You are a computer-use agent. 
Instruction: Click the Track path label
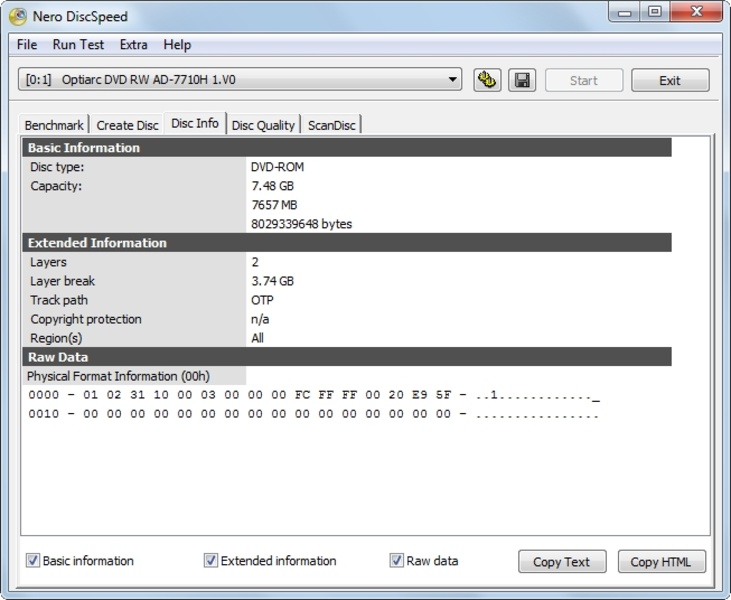[x=59, y=300]
